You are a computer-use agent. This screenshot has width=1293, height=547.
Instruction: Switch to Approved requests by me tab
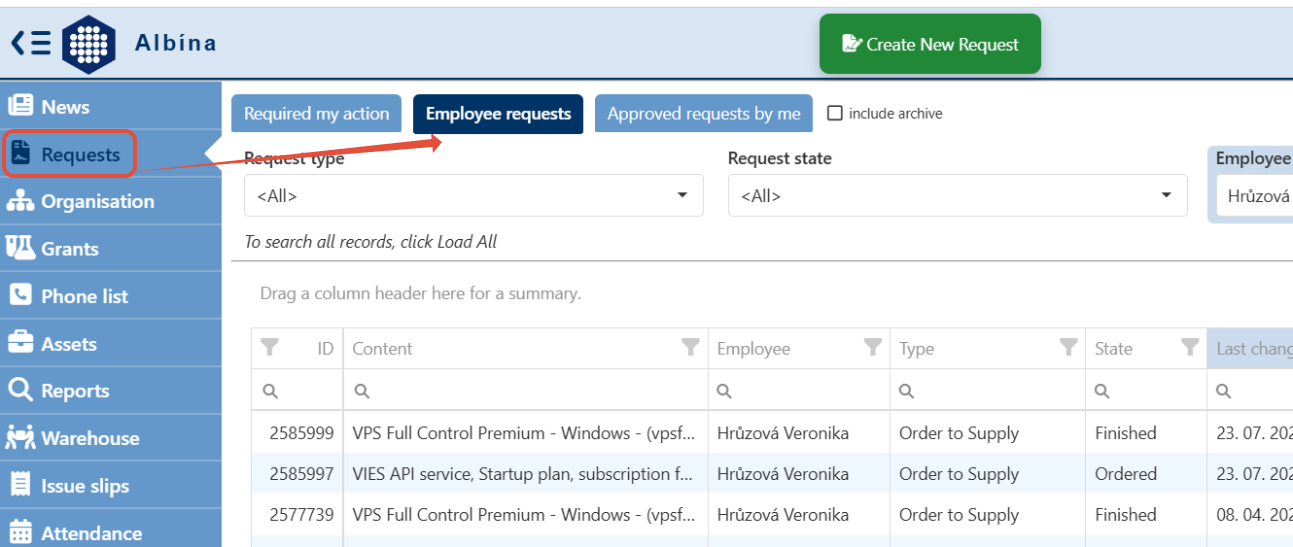coord(704,114)
